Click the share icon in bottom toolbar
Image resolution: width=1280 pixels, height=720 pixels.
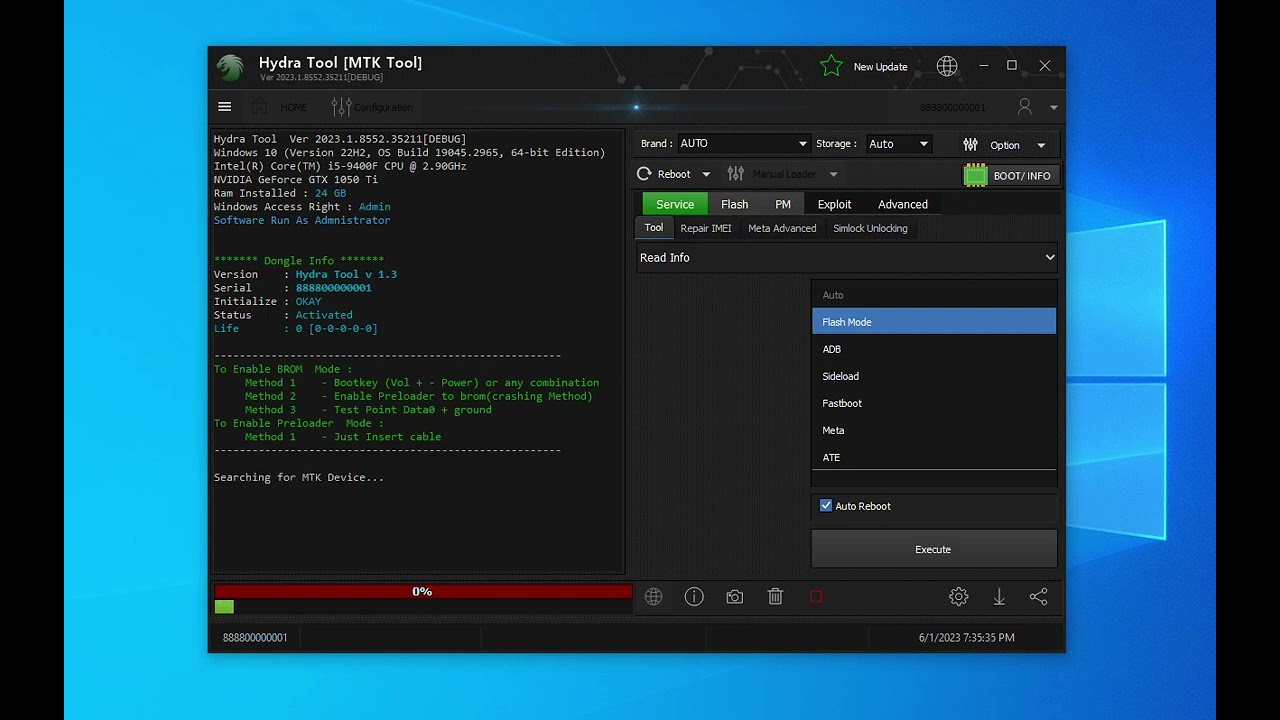[1039, 597]
